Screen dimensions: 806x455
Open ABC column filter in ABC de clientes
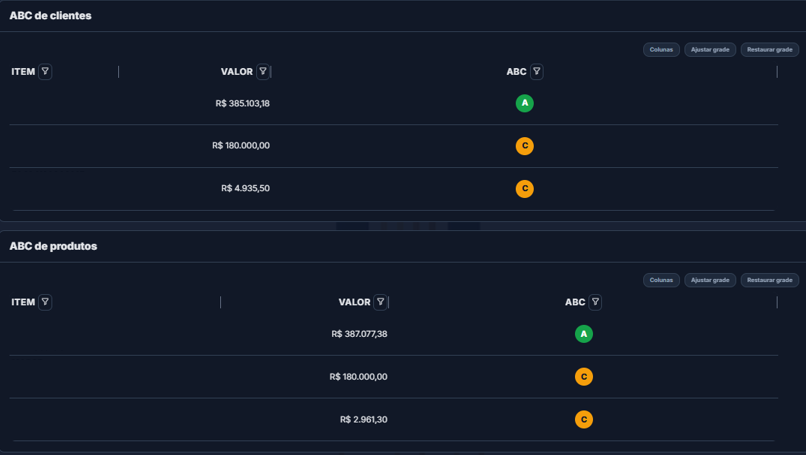click(x=537, y=71)
